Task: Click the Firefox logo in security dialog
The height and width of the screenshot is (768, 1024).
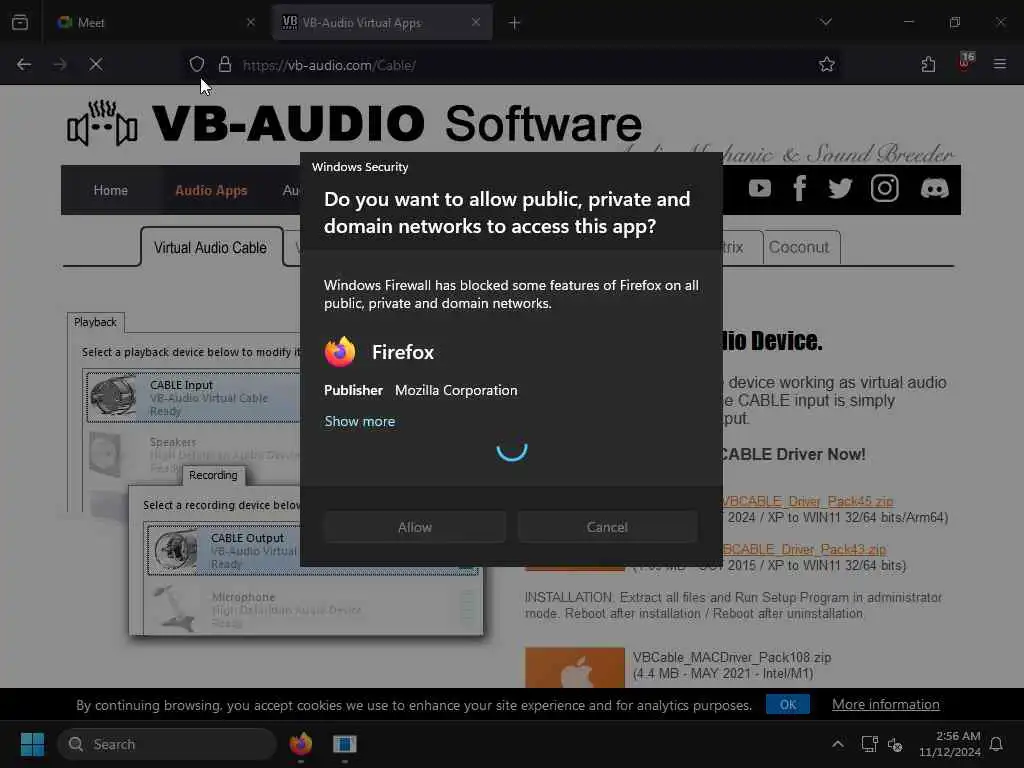Action: tap(340, 352)
